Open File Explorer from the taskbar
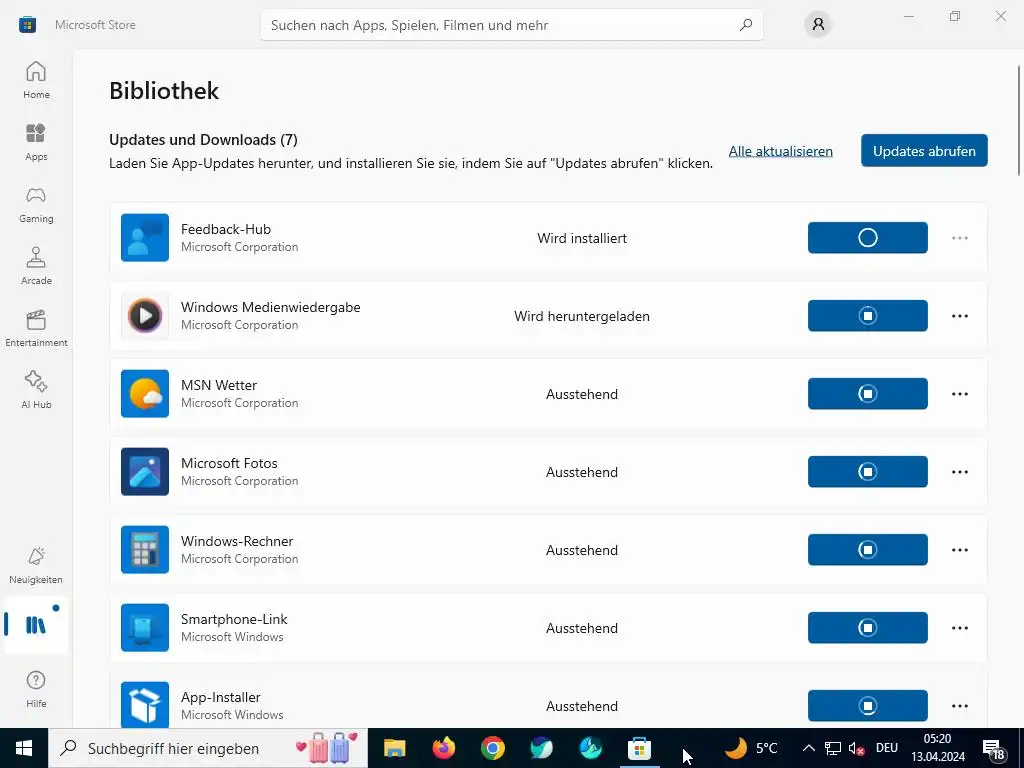The image size is (1024, 768). [394, 748]
